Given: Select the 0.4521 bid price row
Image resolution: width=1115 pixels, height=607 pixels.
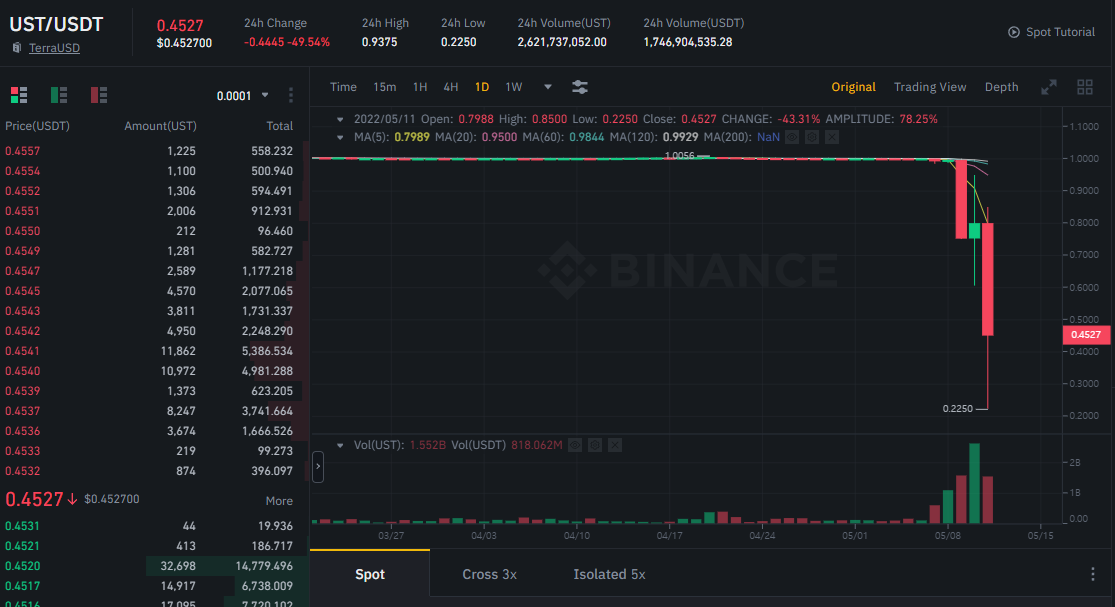Looking at the screenshot, I should point(154,546).
